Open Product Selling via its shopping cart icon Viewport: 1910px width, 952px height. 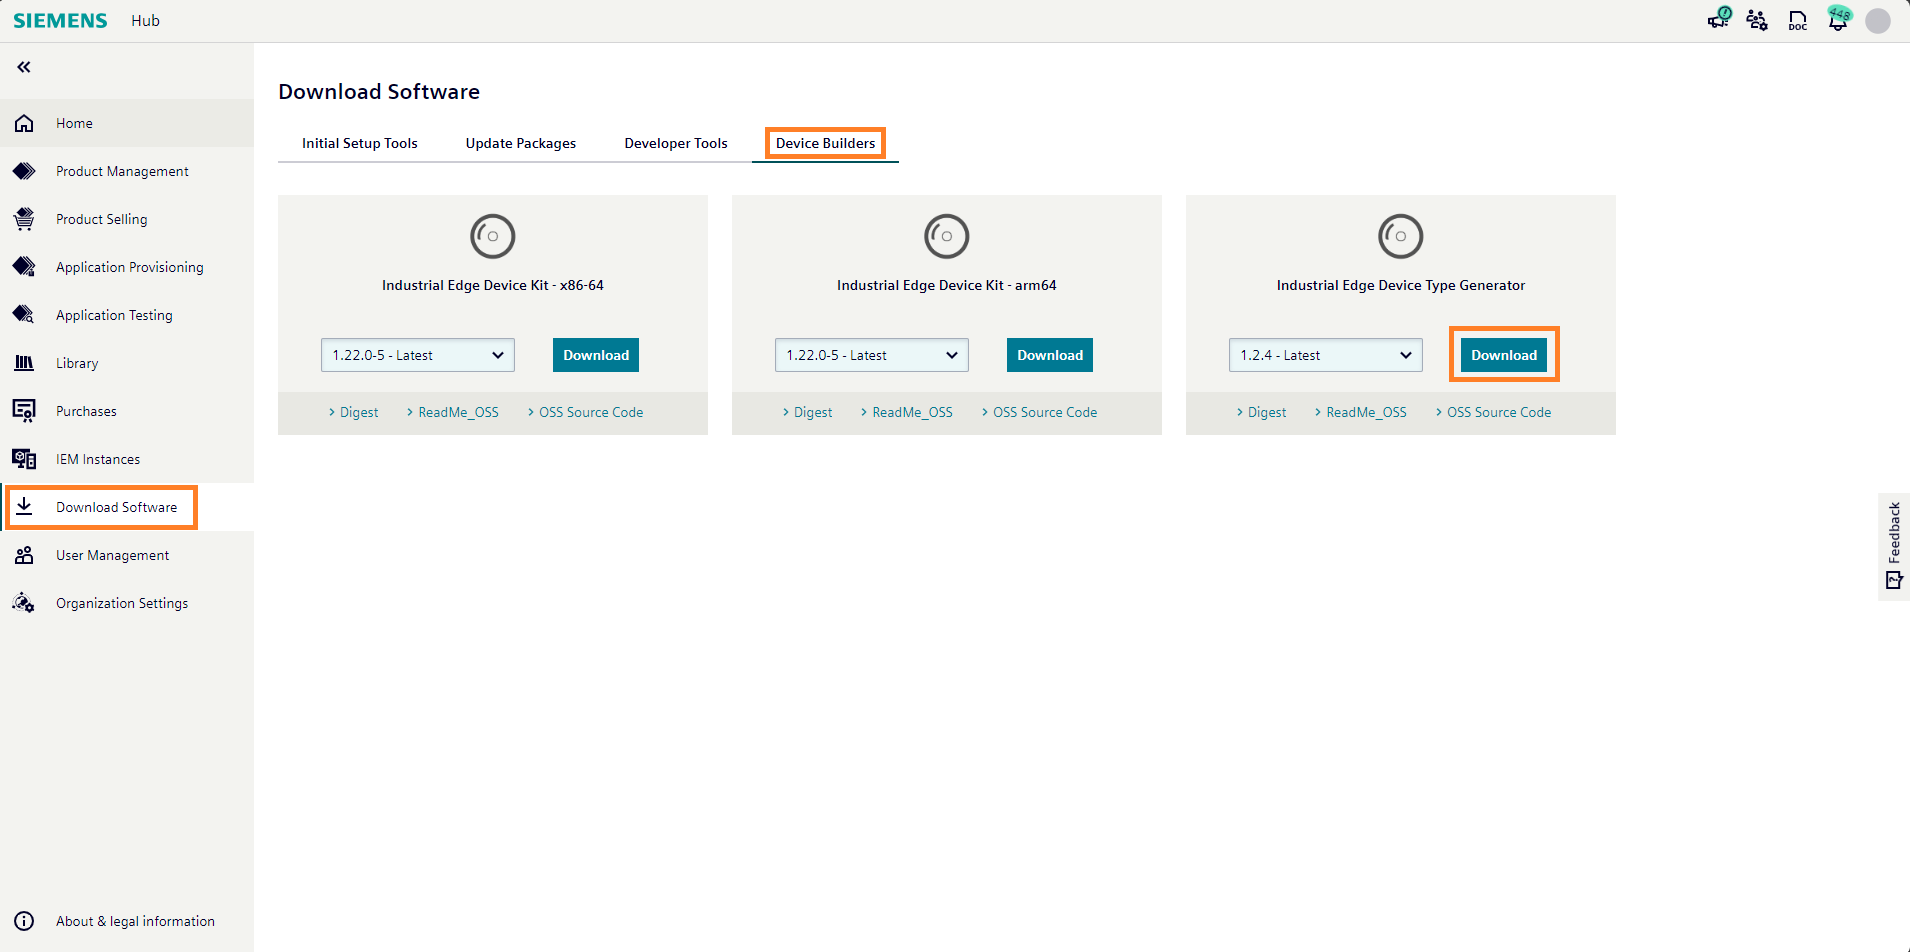pos(24,219)
